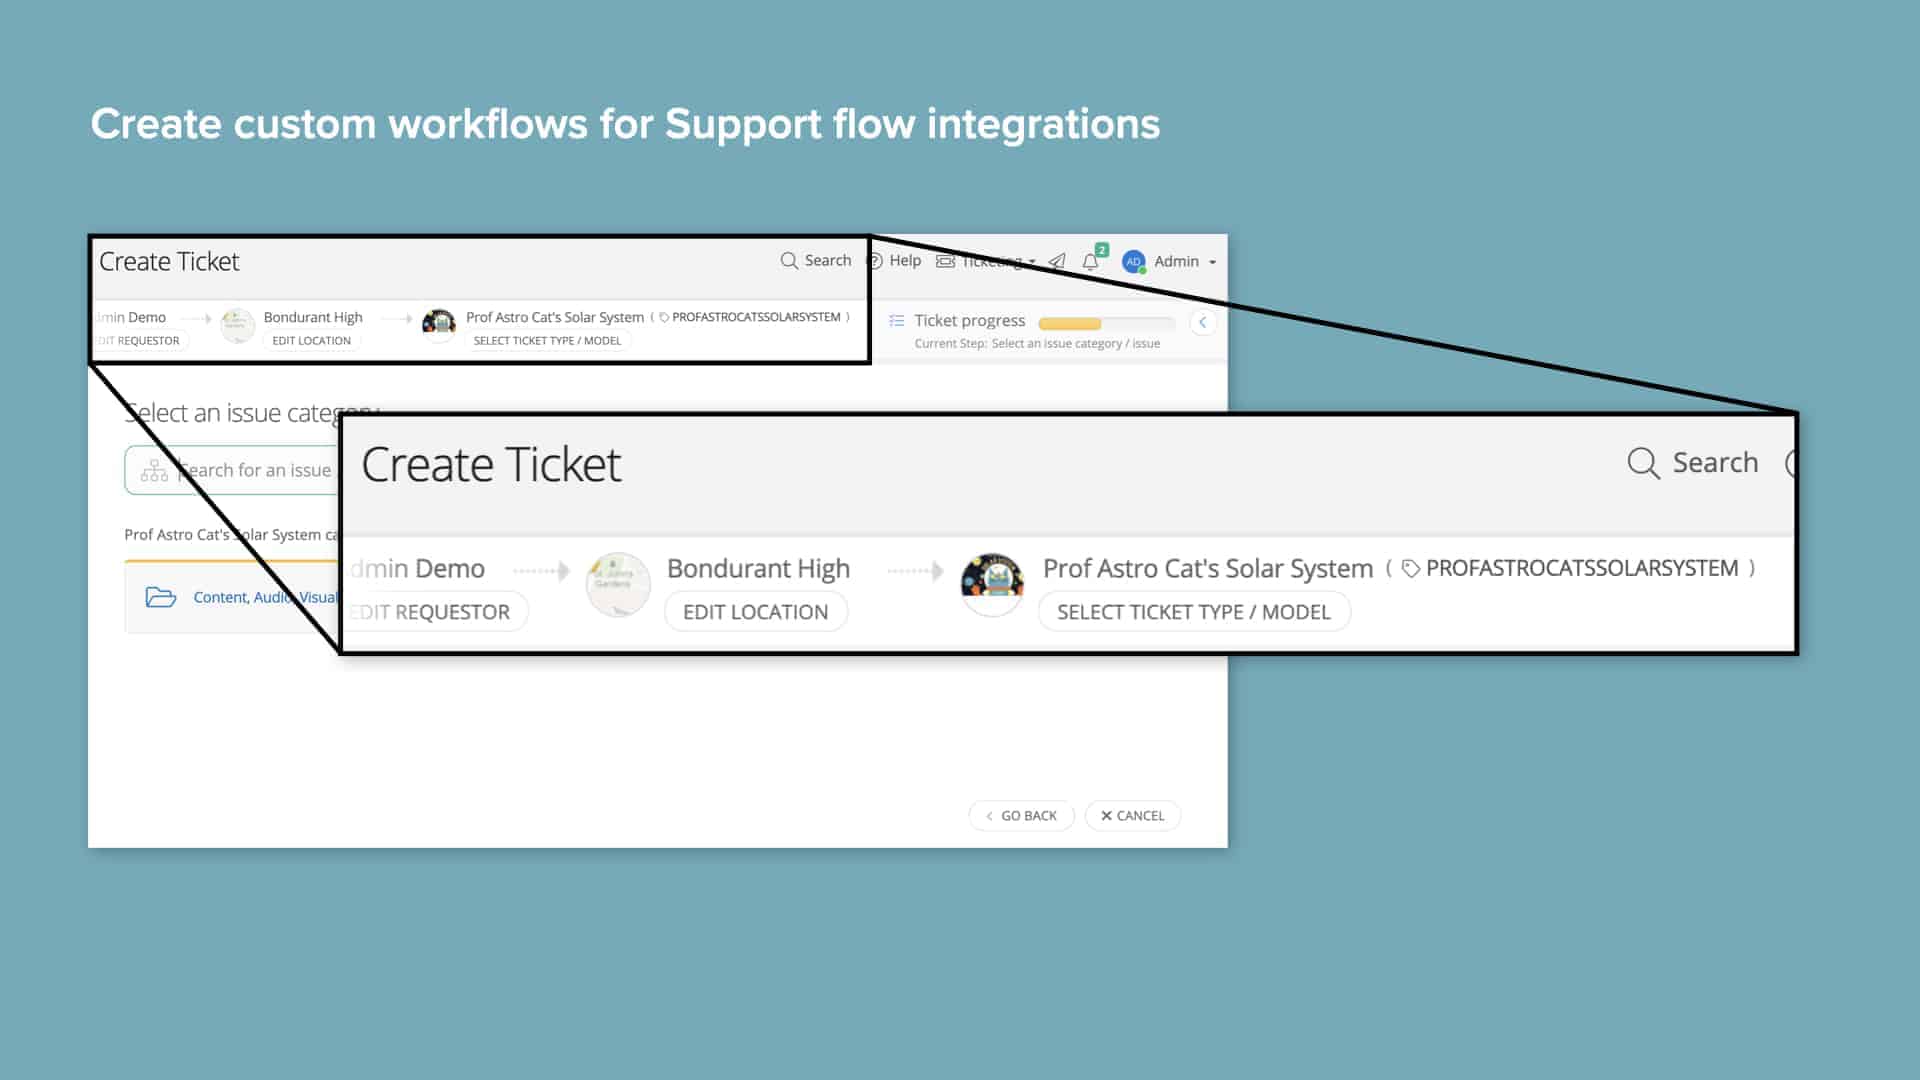Expand the Admin account dropdown arrow
The image size is (1920, 1080).
coord(1213,261)
